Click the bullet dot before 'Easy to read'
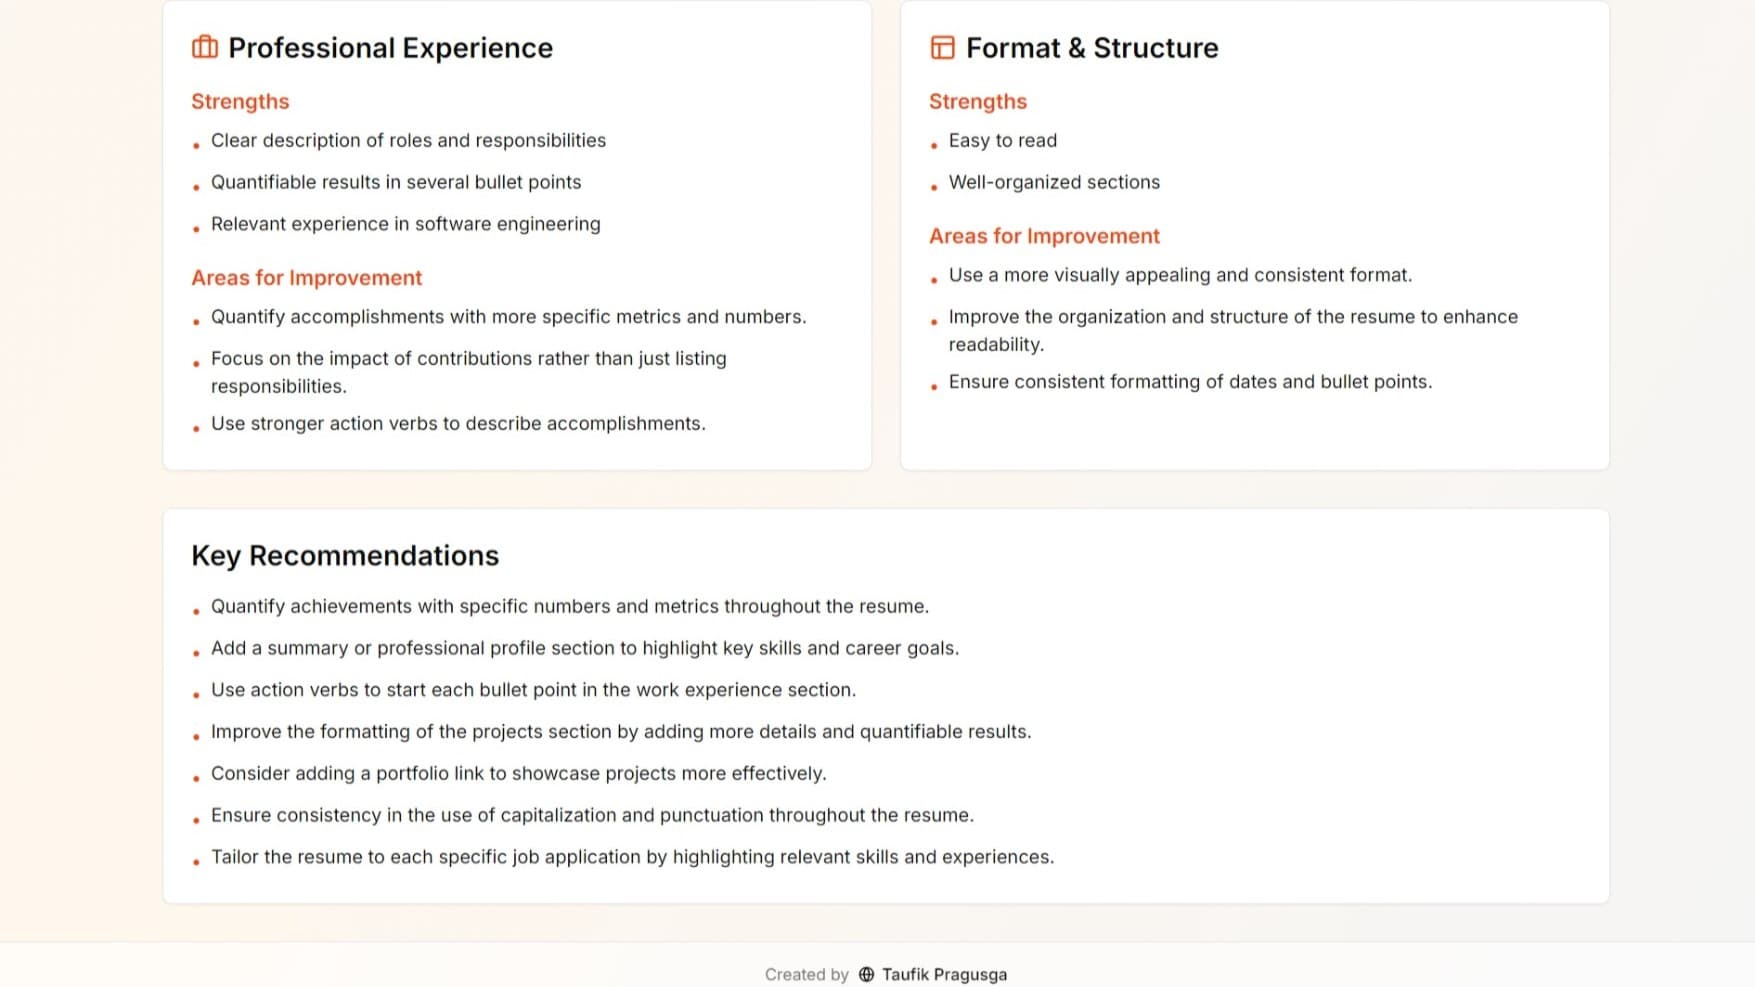1755x987 pixels. tap(934, 145)
